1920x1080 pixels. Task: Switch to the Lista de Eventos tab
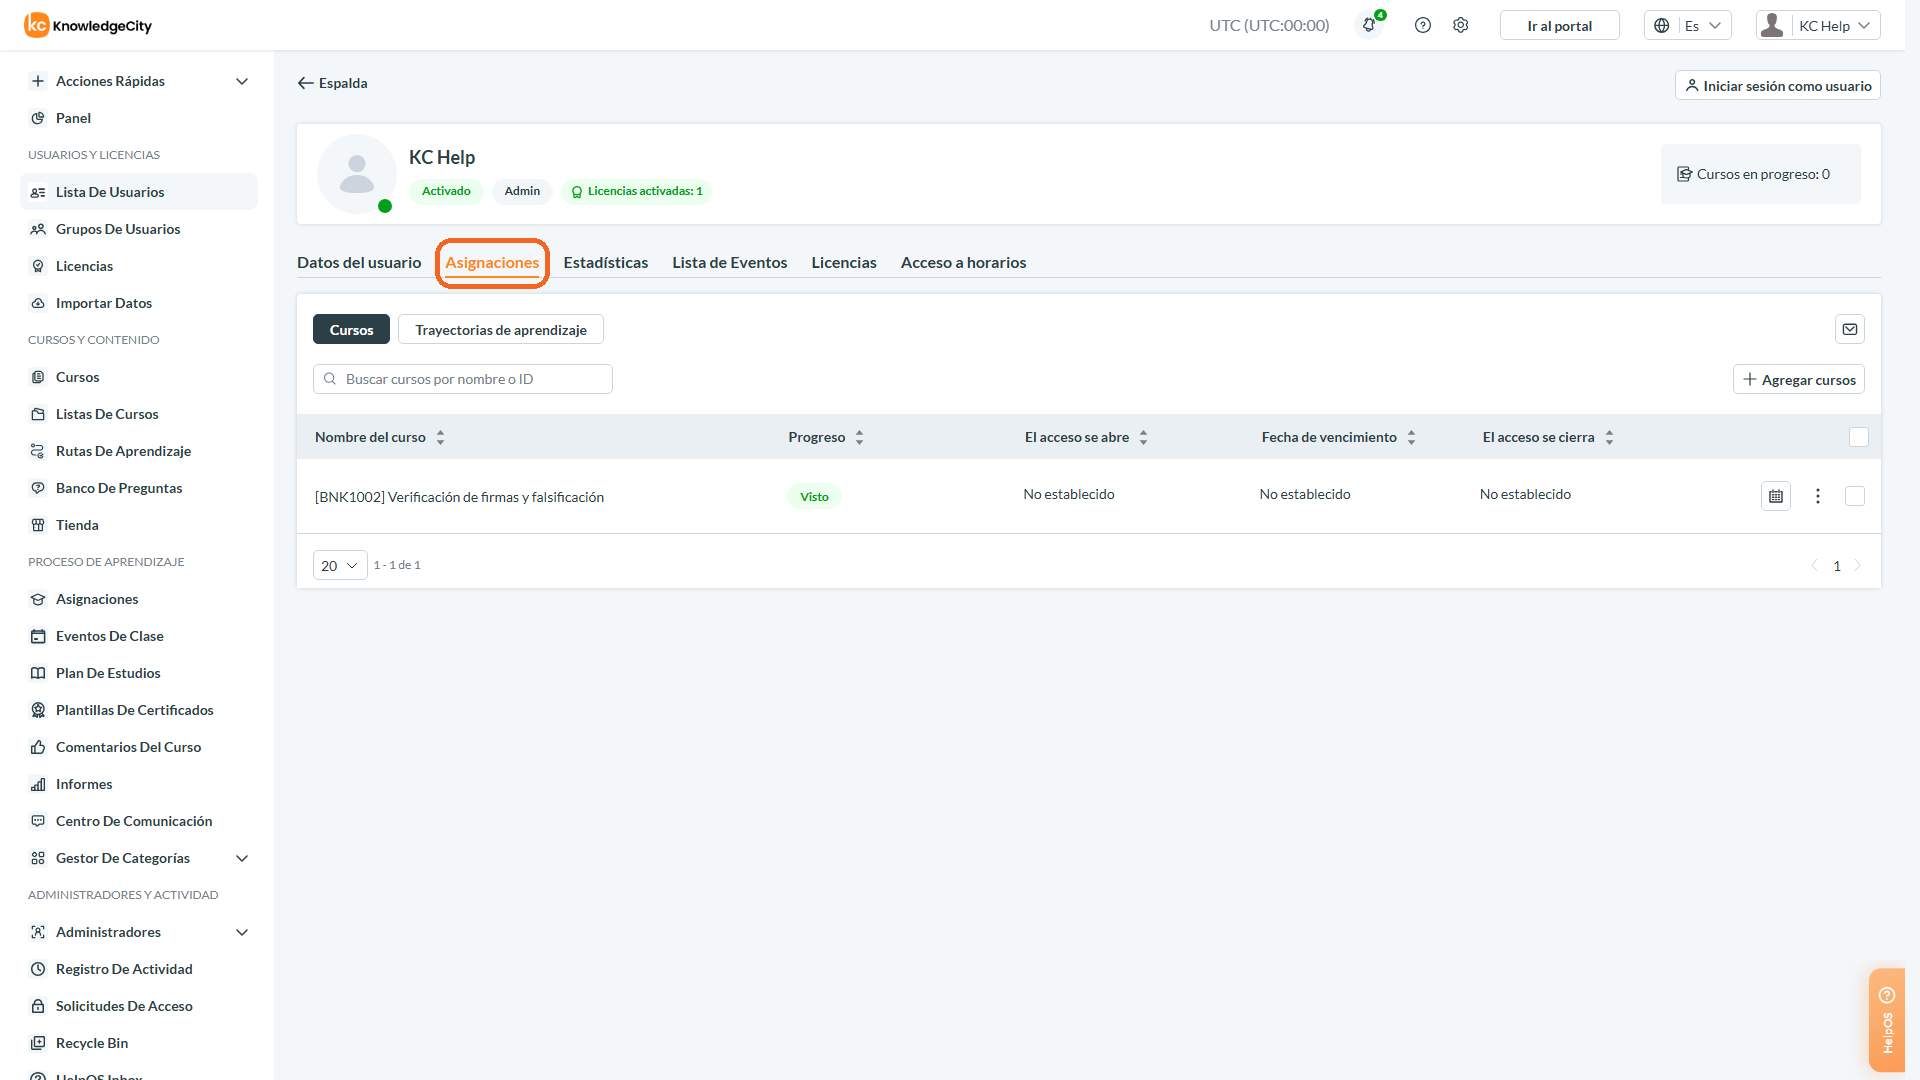click(x=730, y=262)
